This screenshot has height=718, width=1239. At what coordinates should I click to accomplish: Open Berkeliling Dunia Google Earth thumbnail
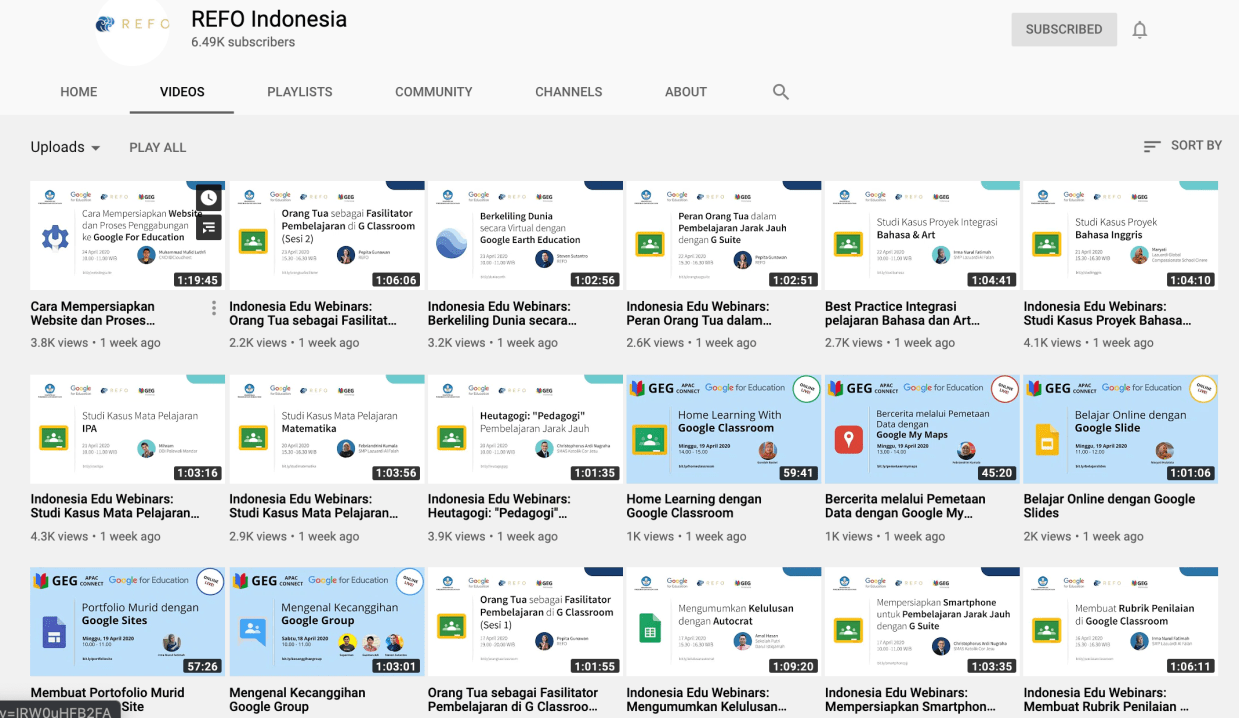click(x=525, y=235)
